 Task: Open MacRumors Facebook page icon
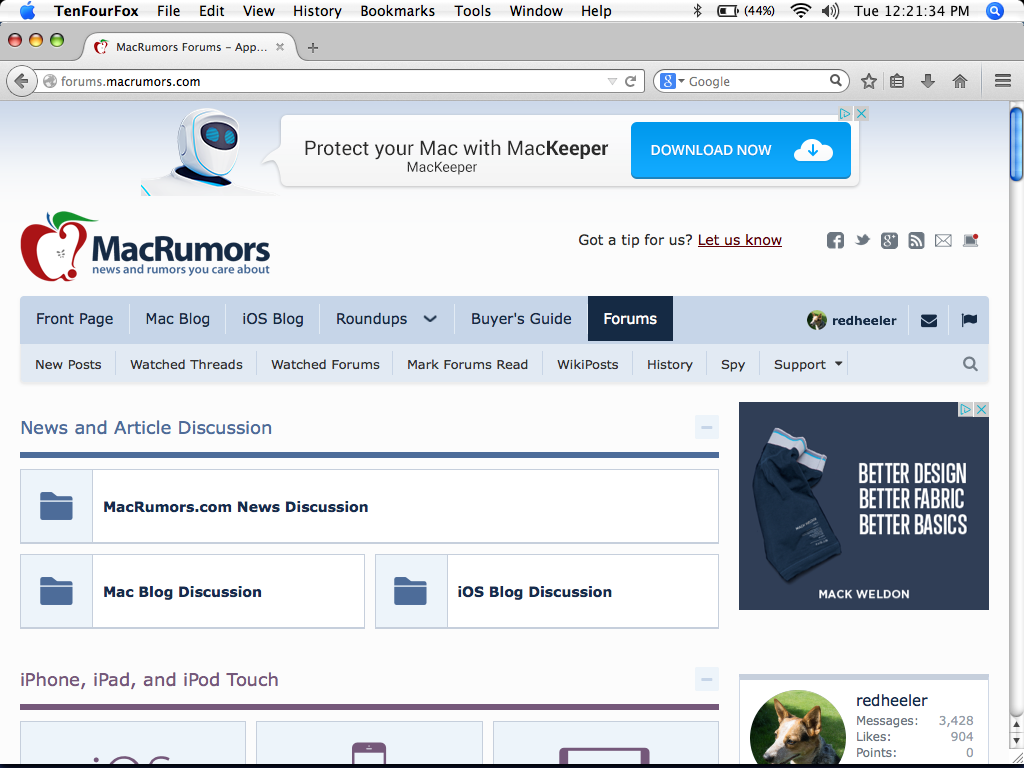tap(835, 240)
